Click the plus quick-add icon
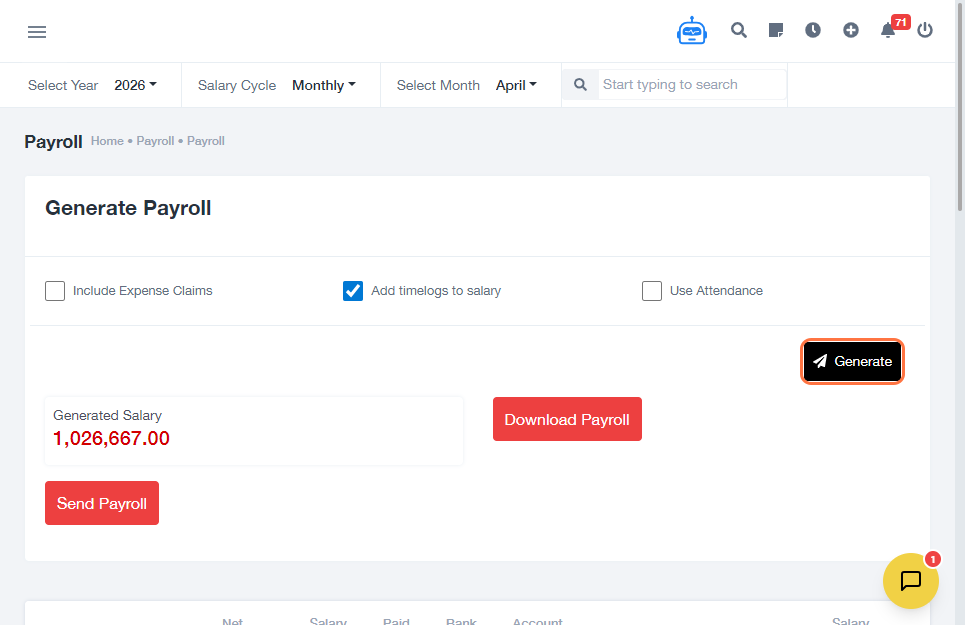Screen dimensions: 965x625 point(851,31)
